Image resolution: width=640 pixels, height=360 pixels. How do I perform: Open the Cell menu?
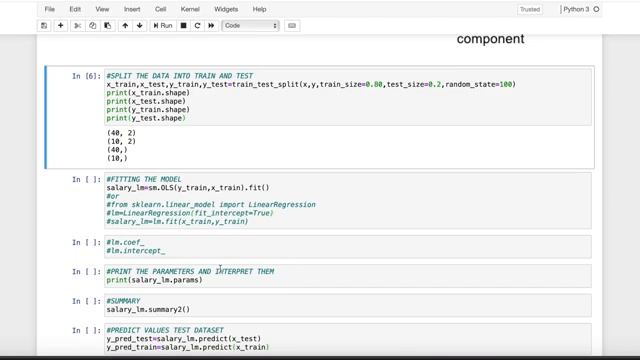pyautogui.click(x=160, y=9)
